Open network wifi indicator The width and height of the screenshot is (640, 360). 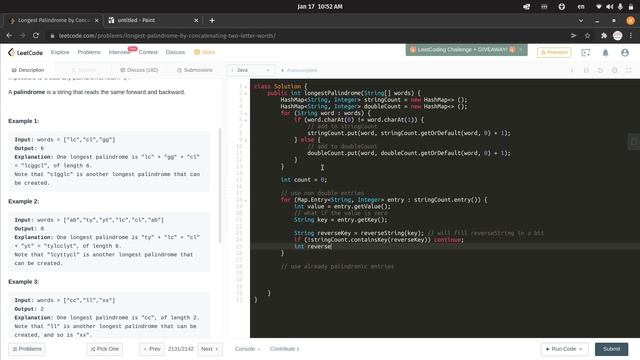(x=599, y=7)
